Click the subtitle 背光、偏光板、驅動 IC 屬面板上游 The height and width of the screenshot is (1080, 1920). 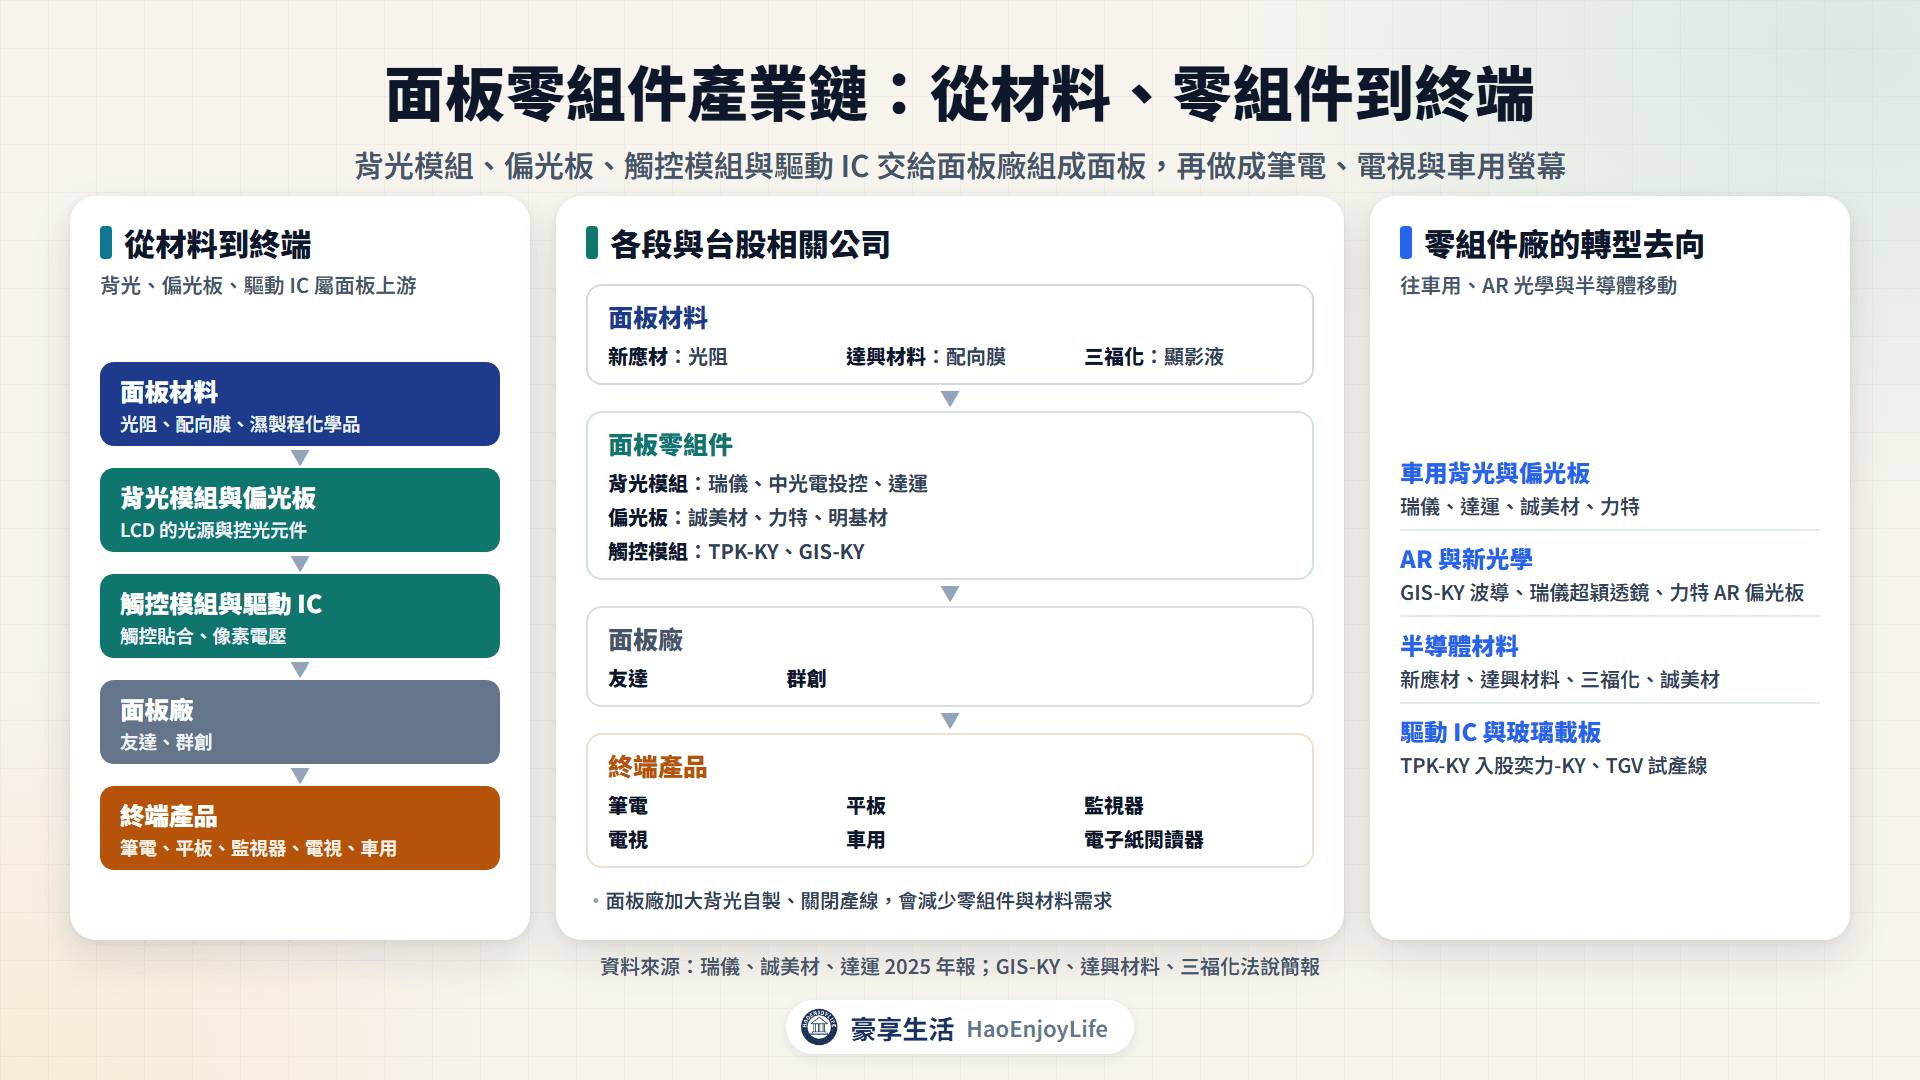click(x=258, y=286)
